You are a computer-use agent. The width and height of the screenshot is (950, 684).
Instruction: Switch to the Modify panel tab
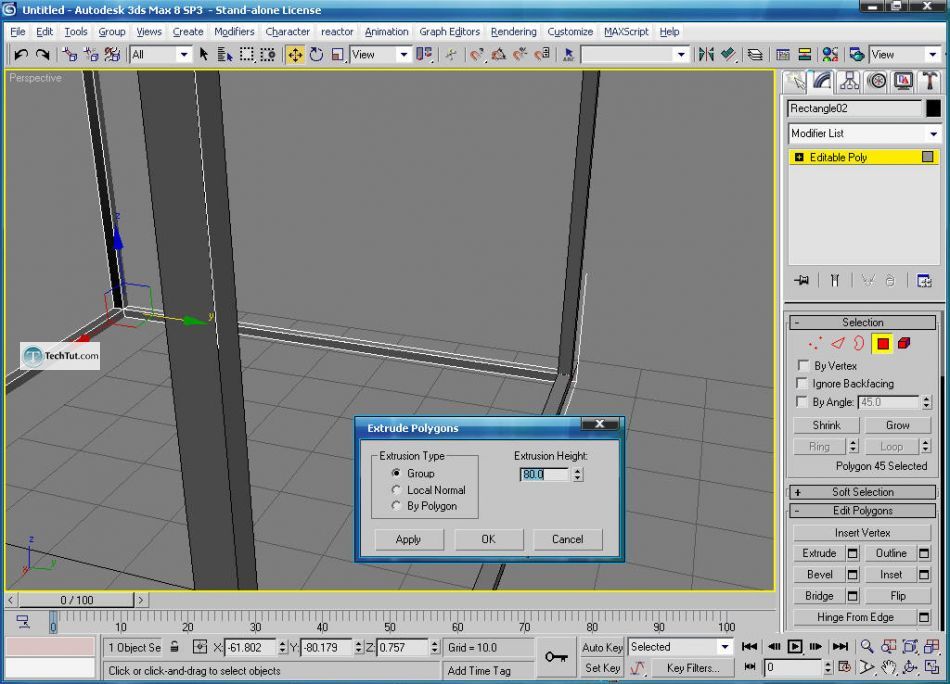(822, 81)
